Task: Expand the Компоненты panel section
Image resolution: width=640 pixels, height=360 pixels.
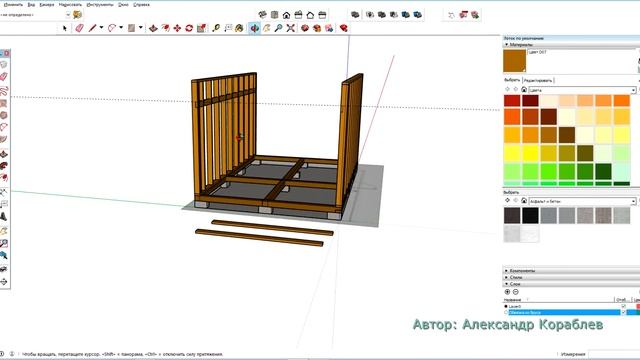Action: pyautogui.click(x=507, y=271)
